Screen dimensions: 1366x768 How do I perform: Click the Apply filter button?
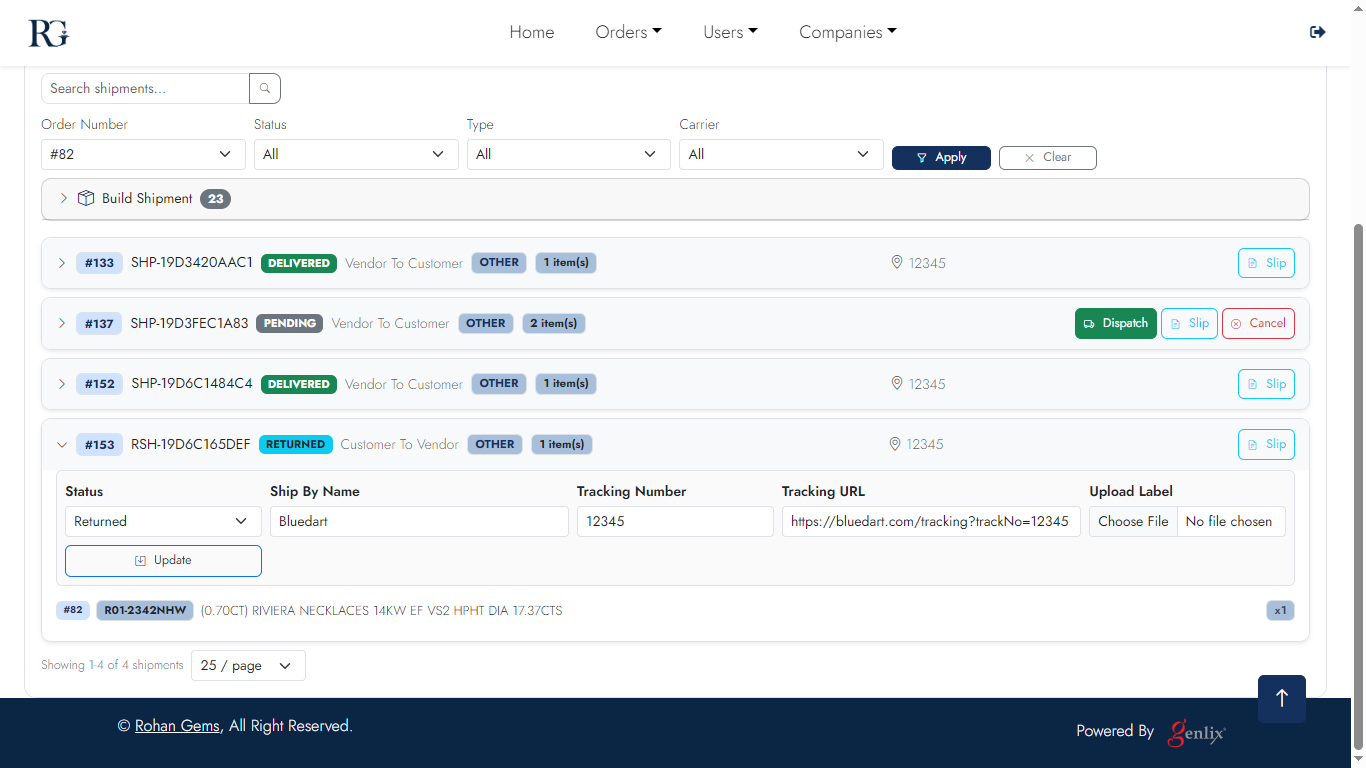tap(940, 157)
